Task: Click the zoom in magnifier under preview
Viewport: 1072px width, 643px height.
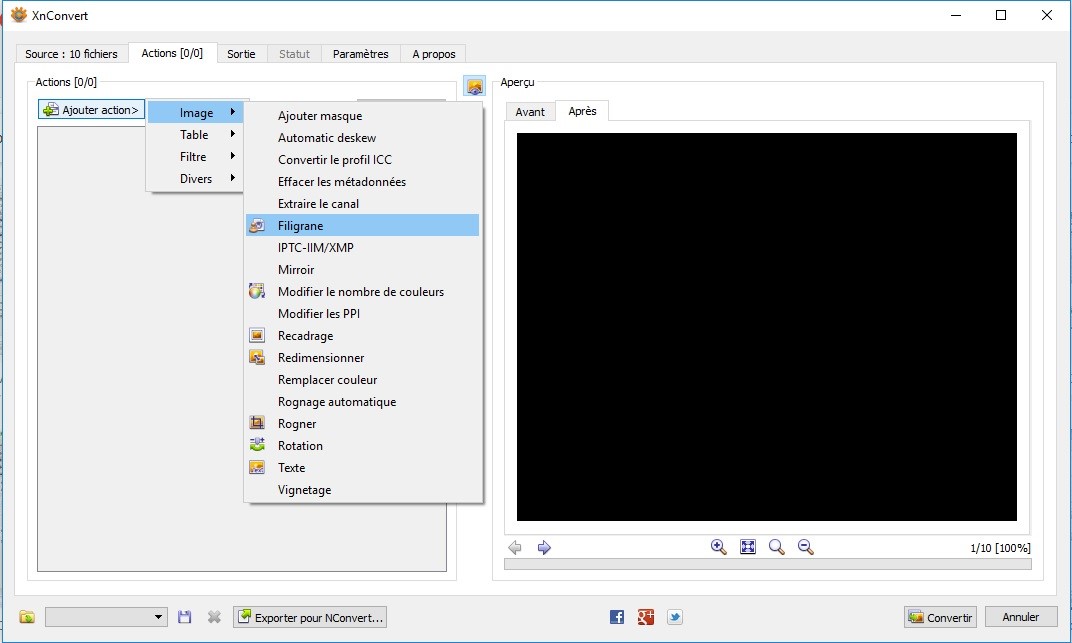Action: [x=718, y=547]
